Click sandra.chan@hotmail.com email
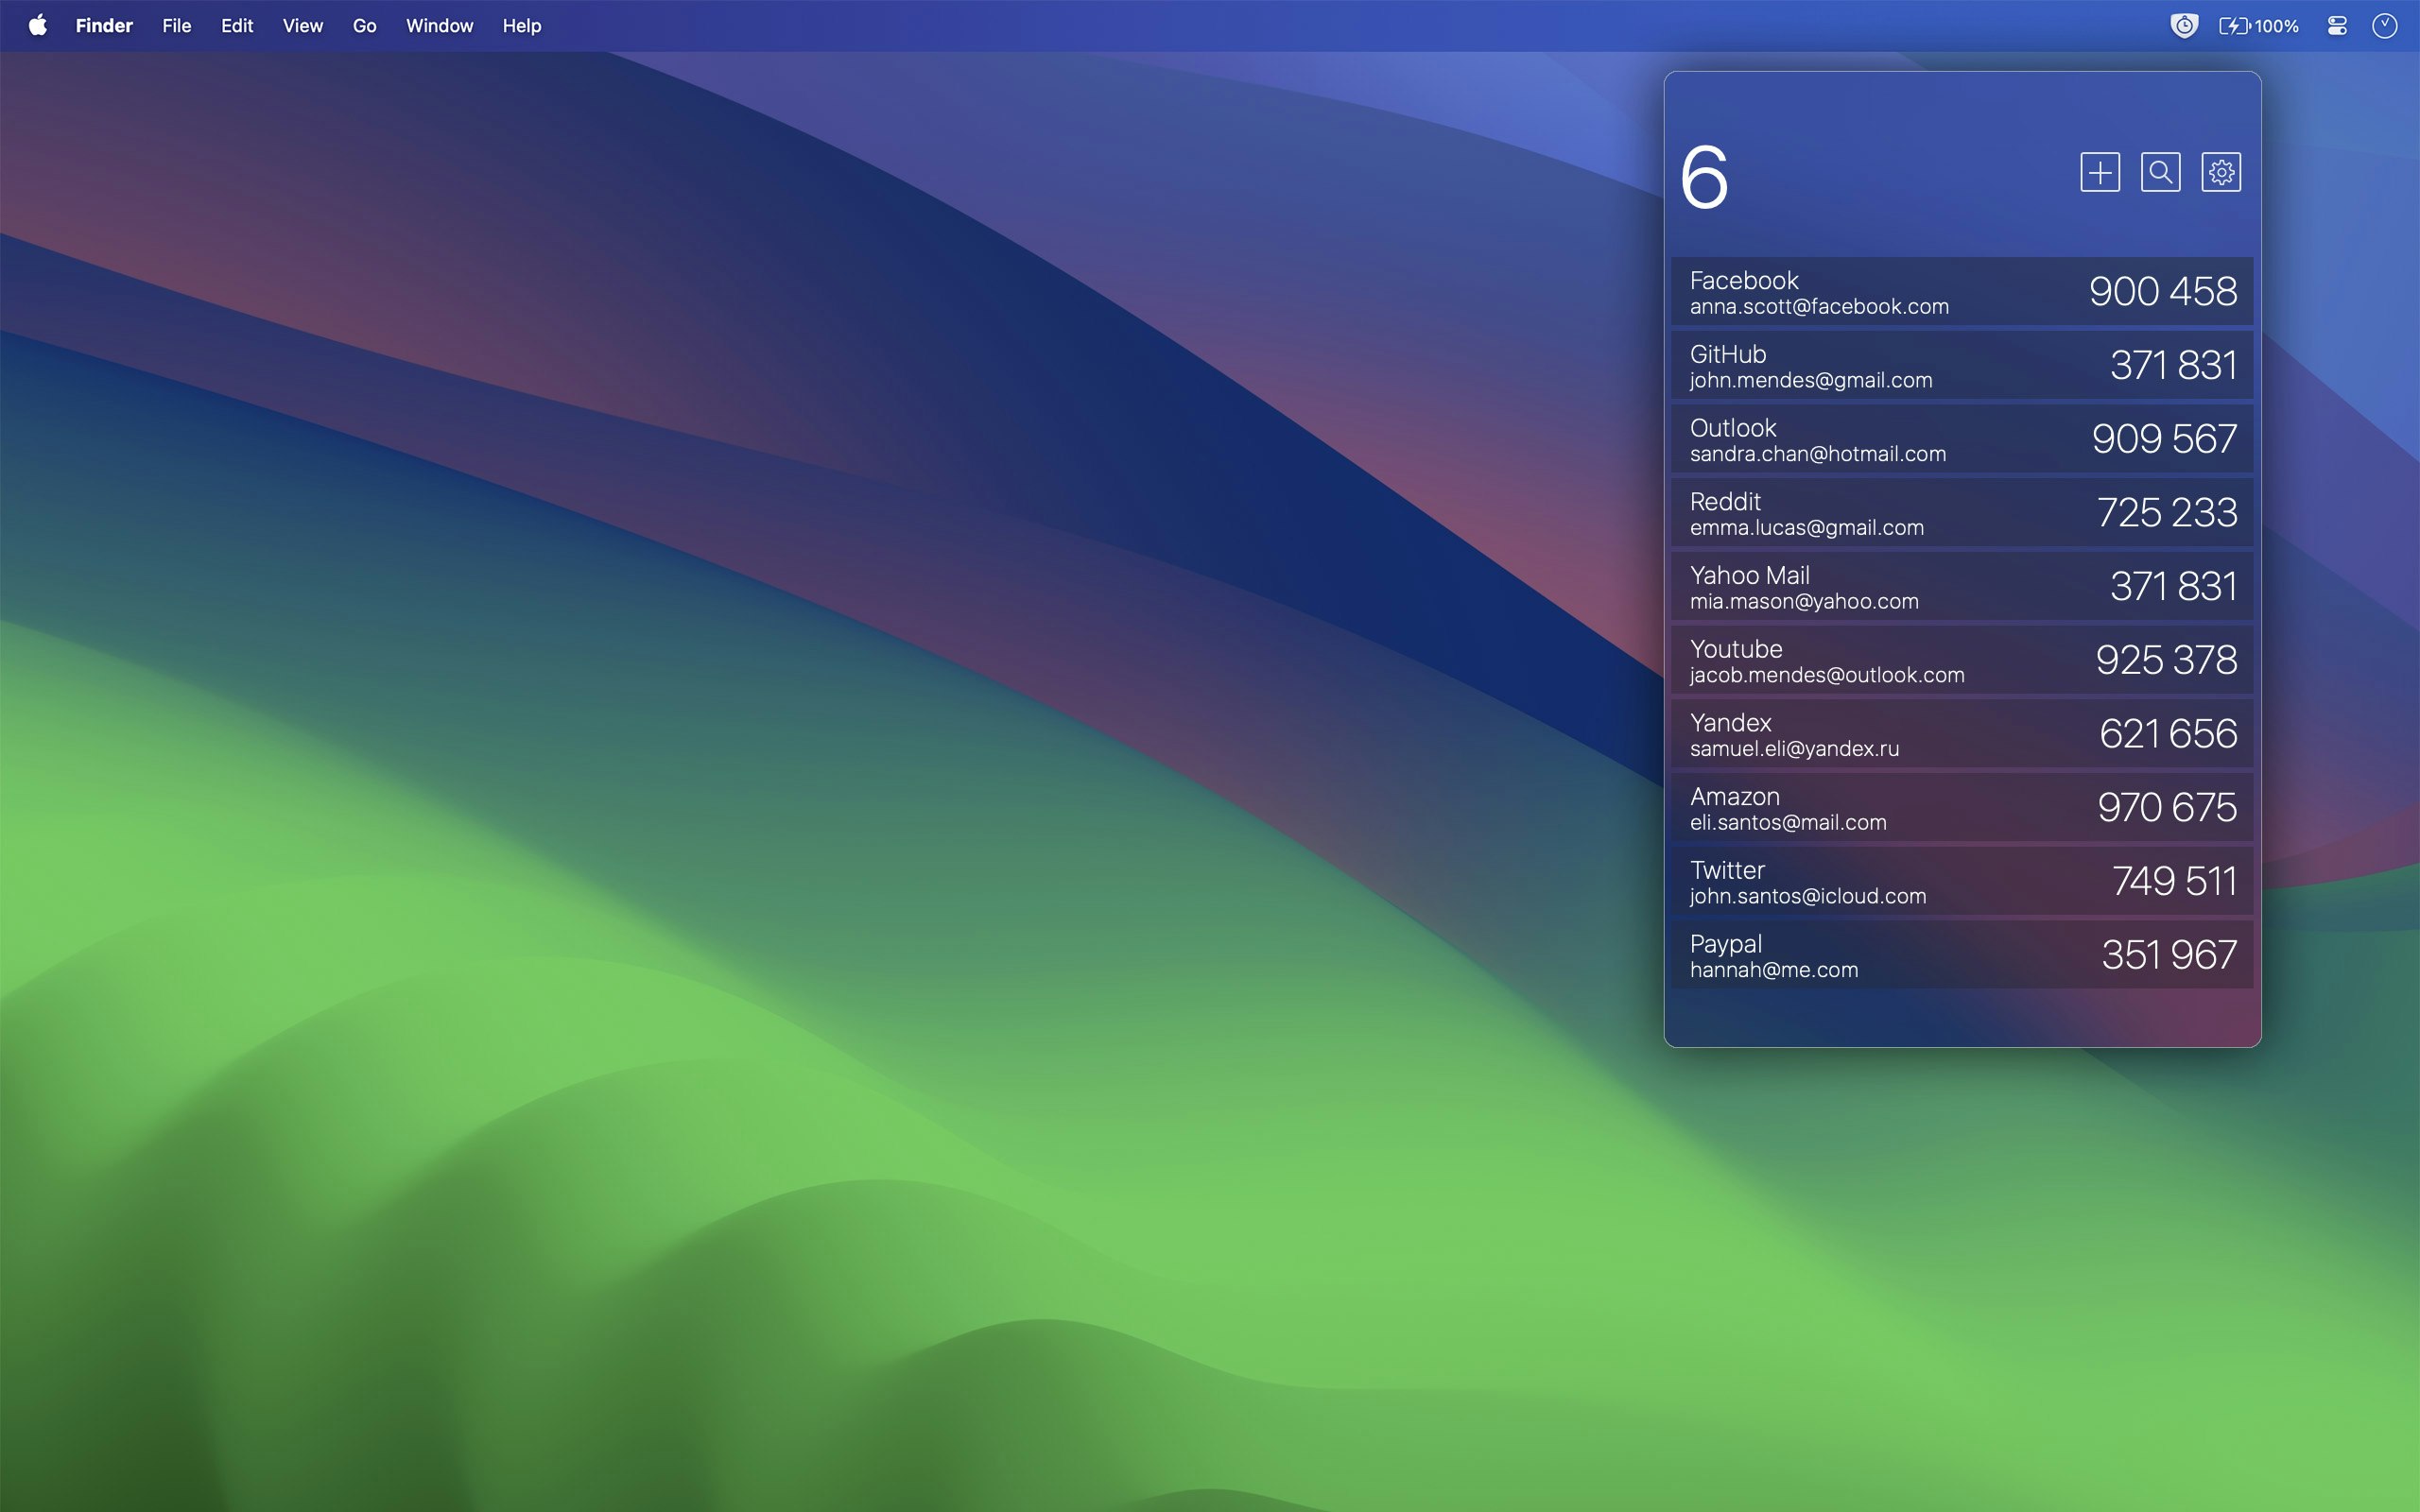The width and height of the screenshot is (2420, 1512). [x=1818, y=454]
